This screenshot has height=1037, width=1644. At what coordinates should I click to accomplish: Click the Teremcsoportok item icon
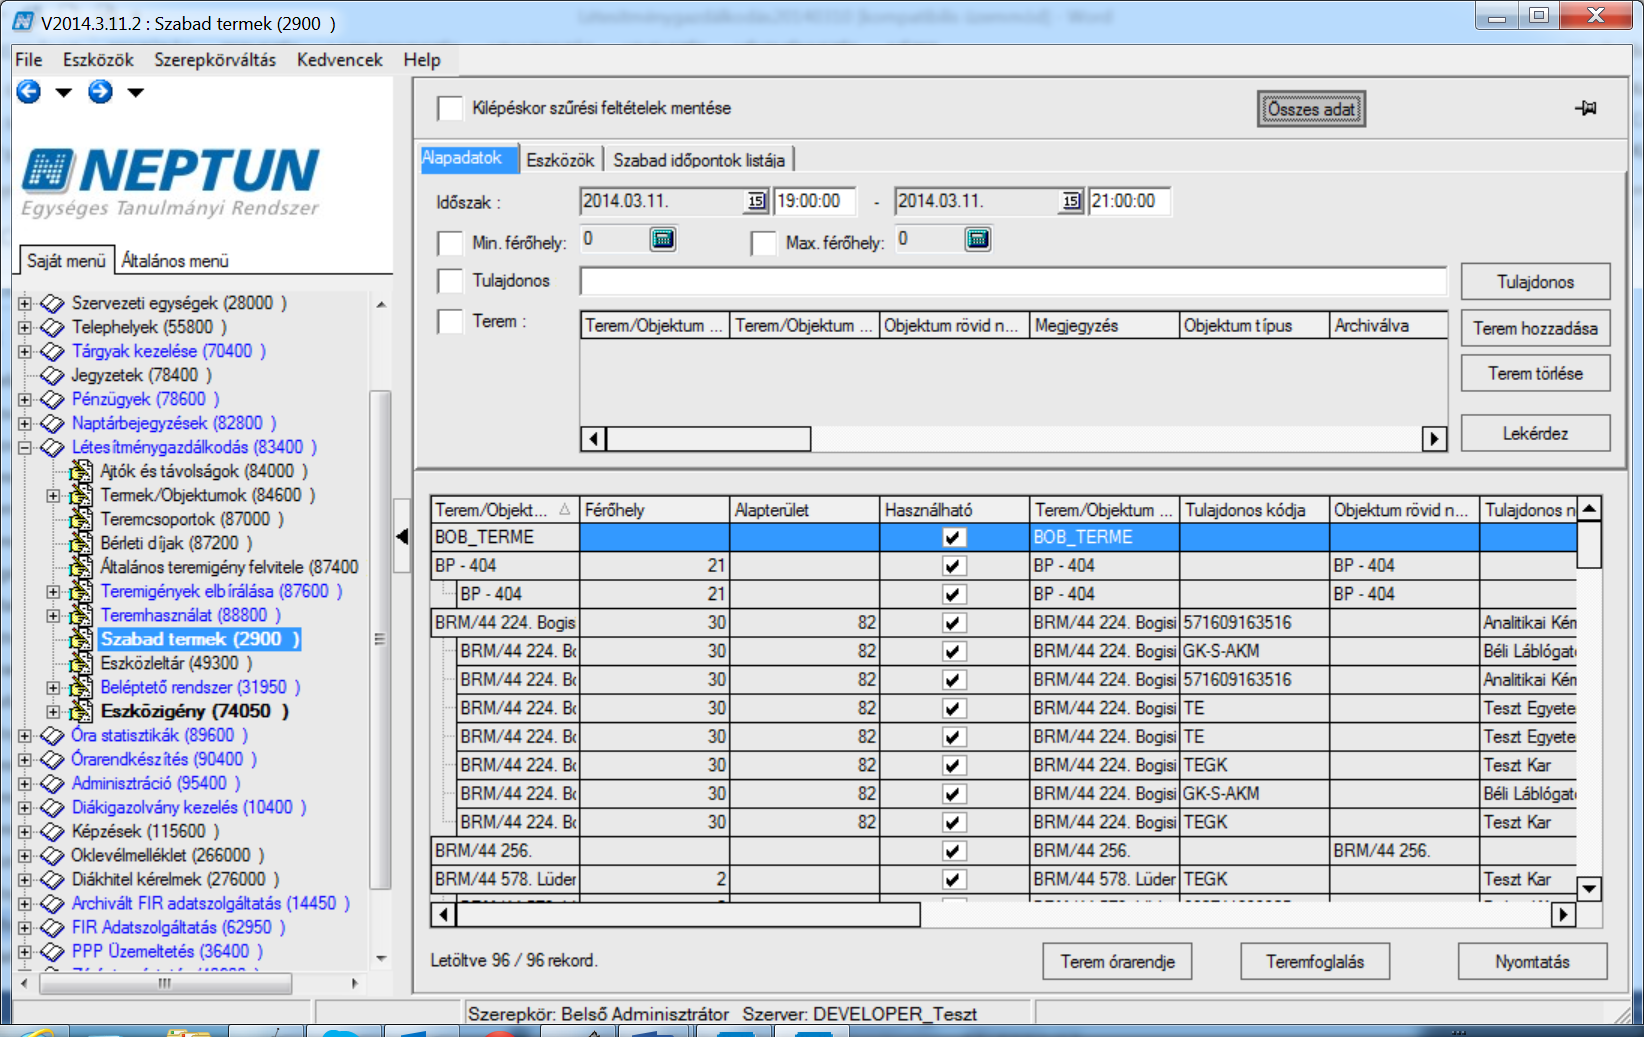(82, 519)
